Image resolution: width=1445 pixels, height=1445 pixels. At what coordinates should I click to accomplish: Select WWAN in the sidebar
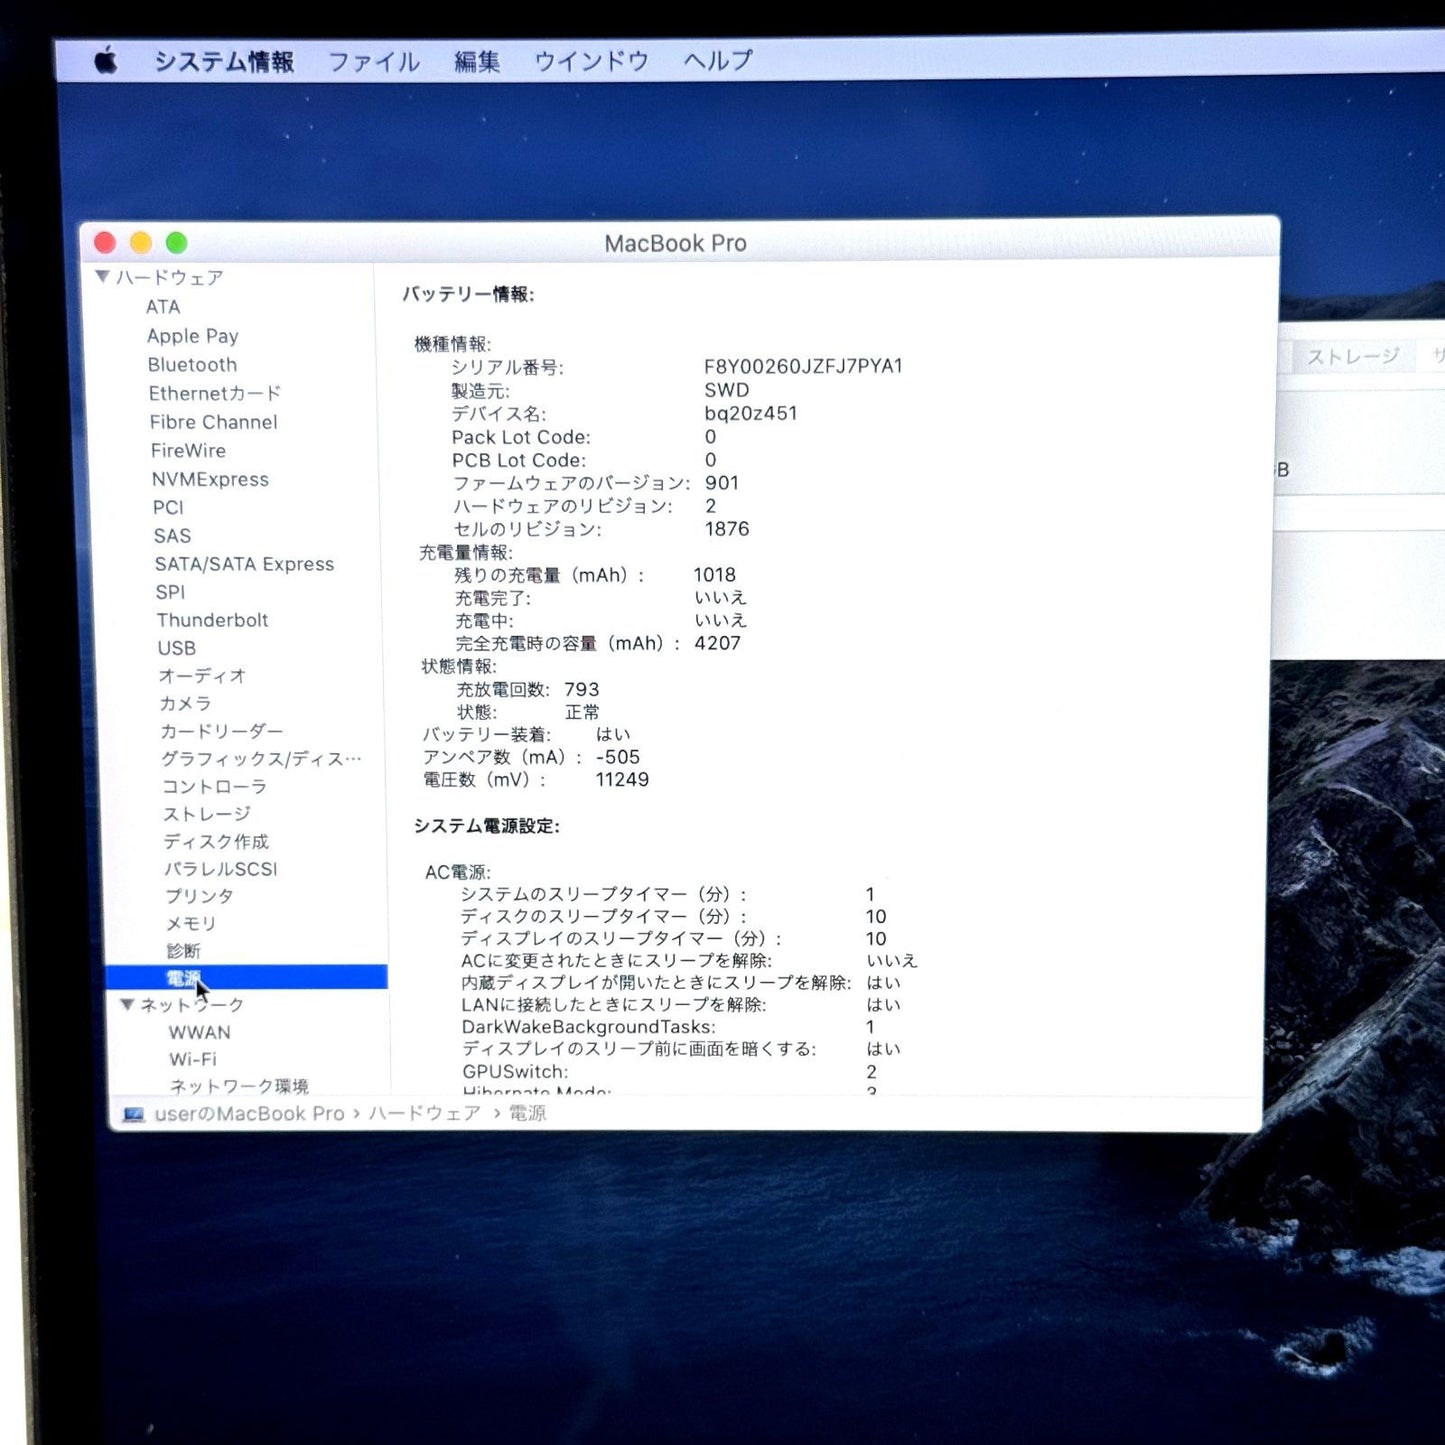point(200,1032)
